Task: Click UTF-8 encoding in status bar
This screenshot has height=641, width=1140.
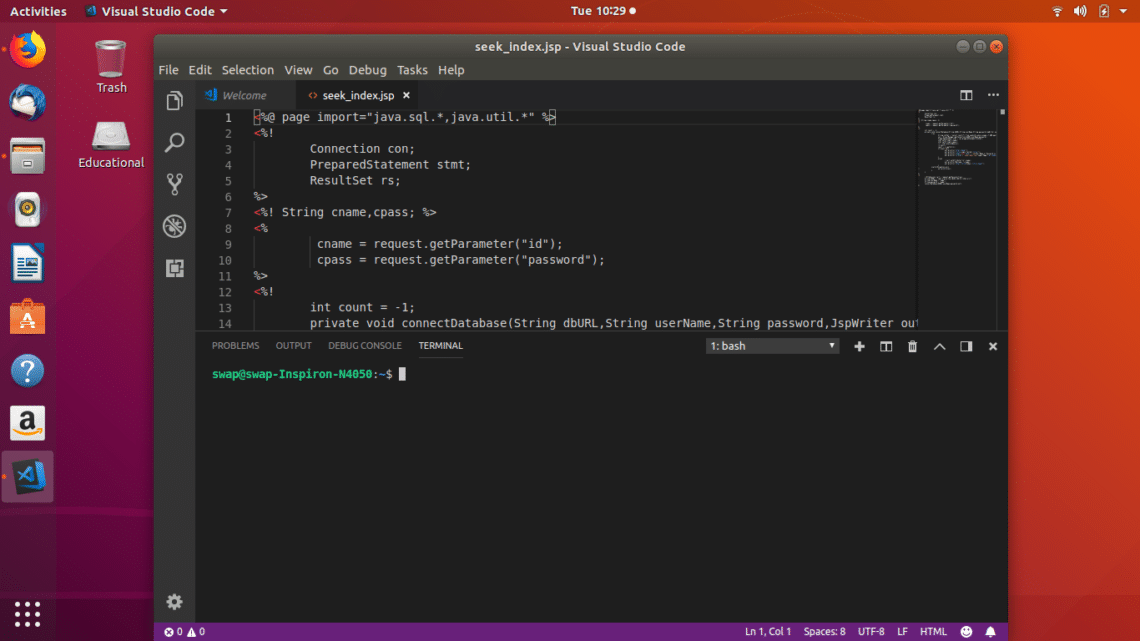Action: pos(871,632)
